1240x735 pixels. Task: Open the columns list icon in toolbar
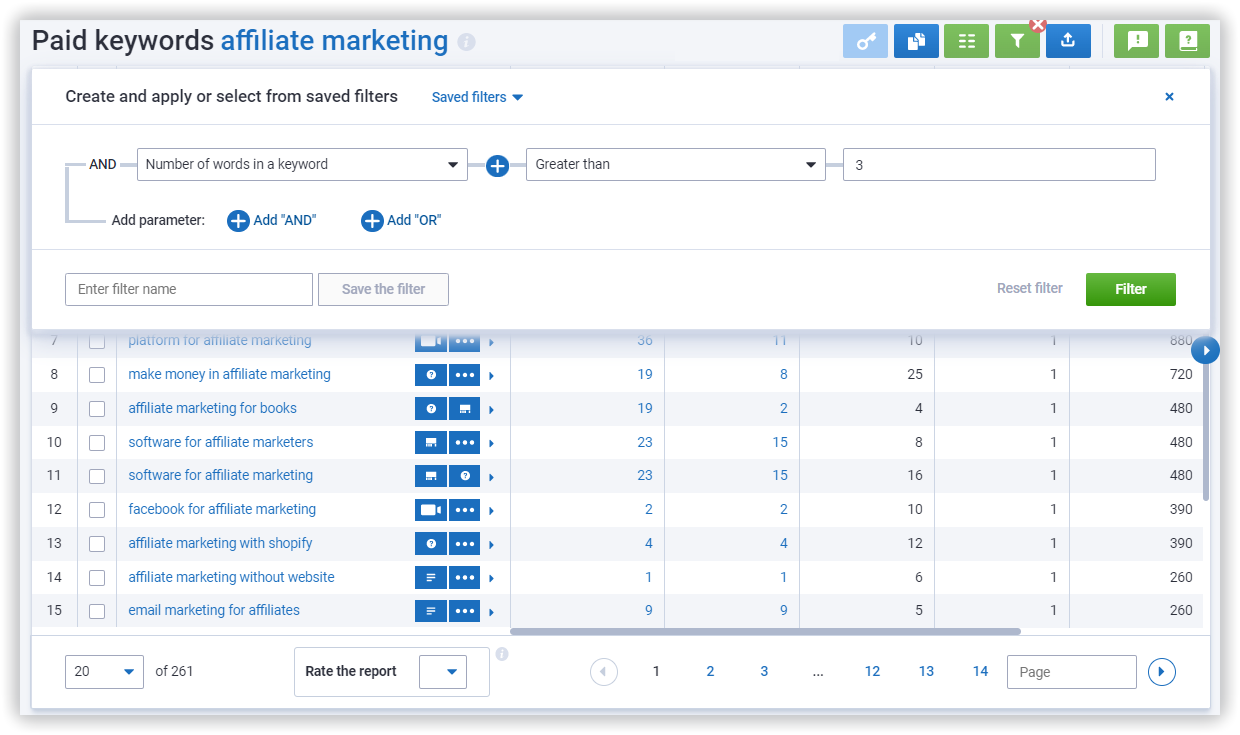click(x=966, y=41)
